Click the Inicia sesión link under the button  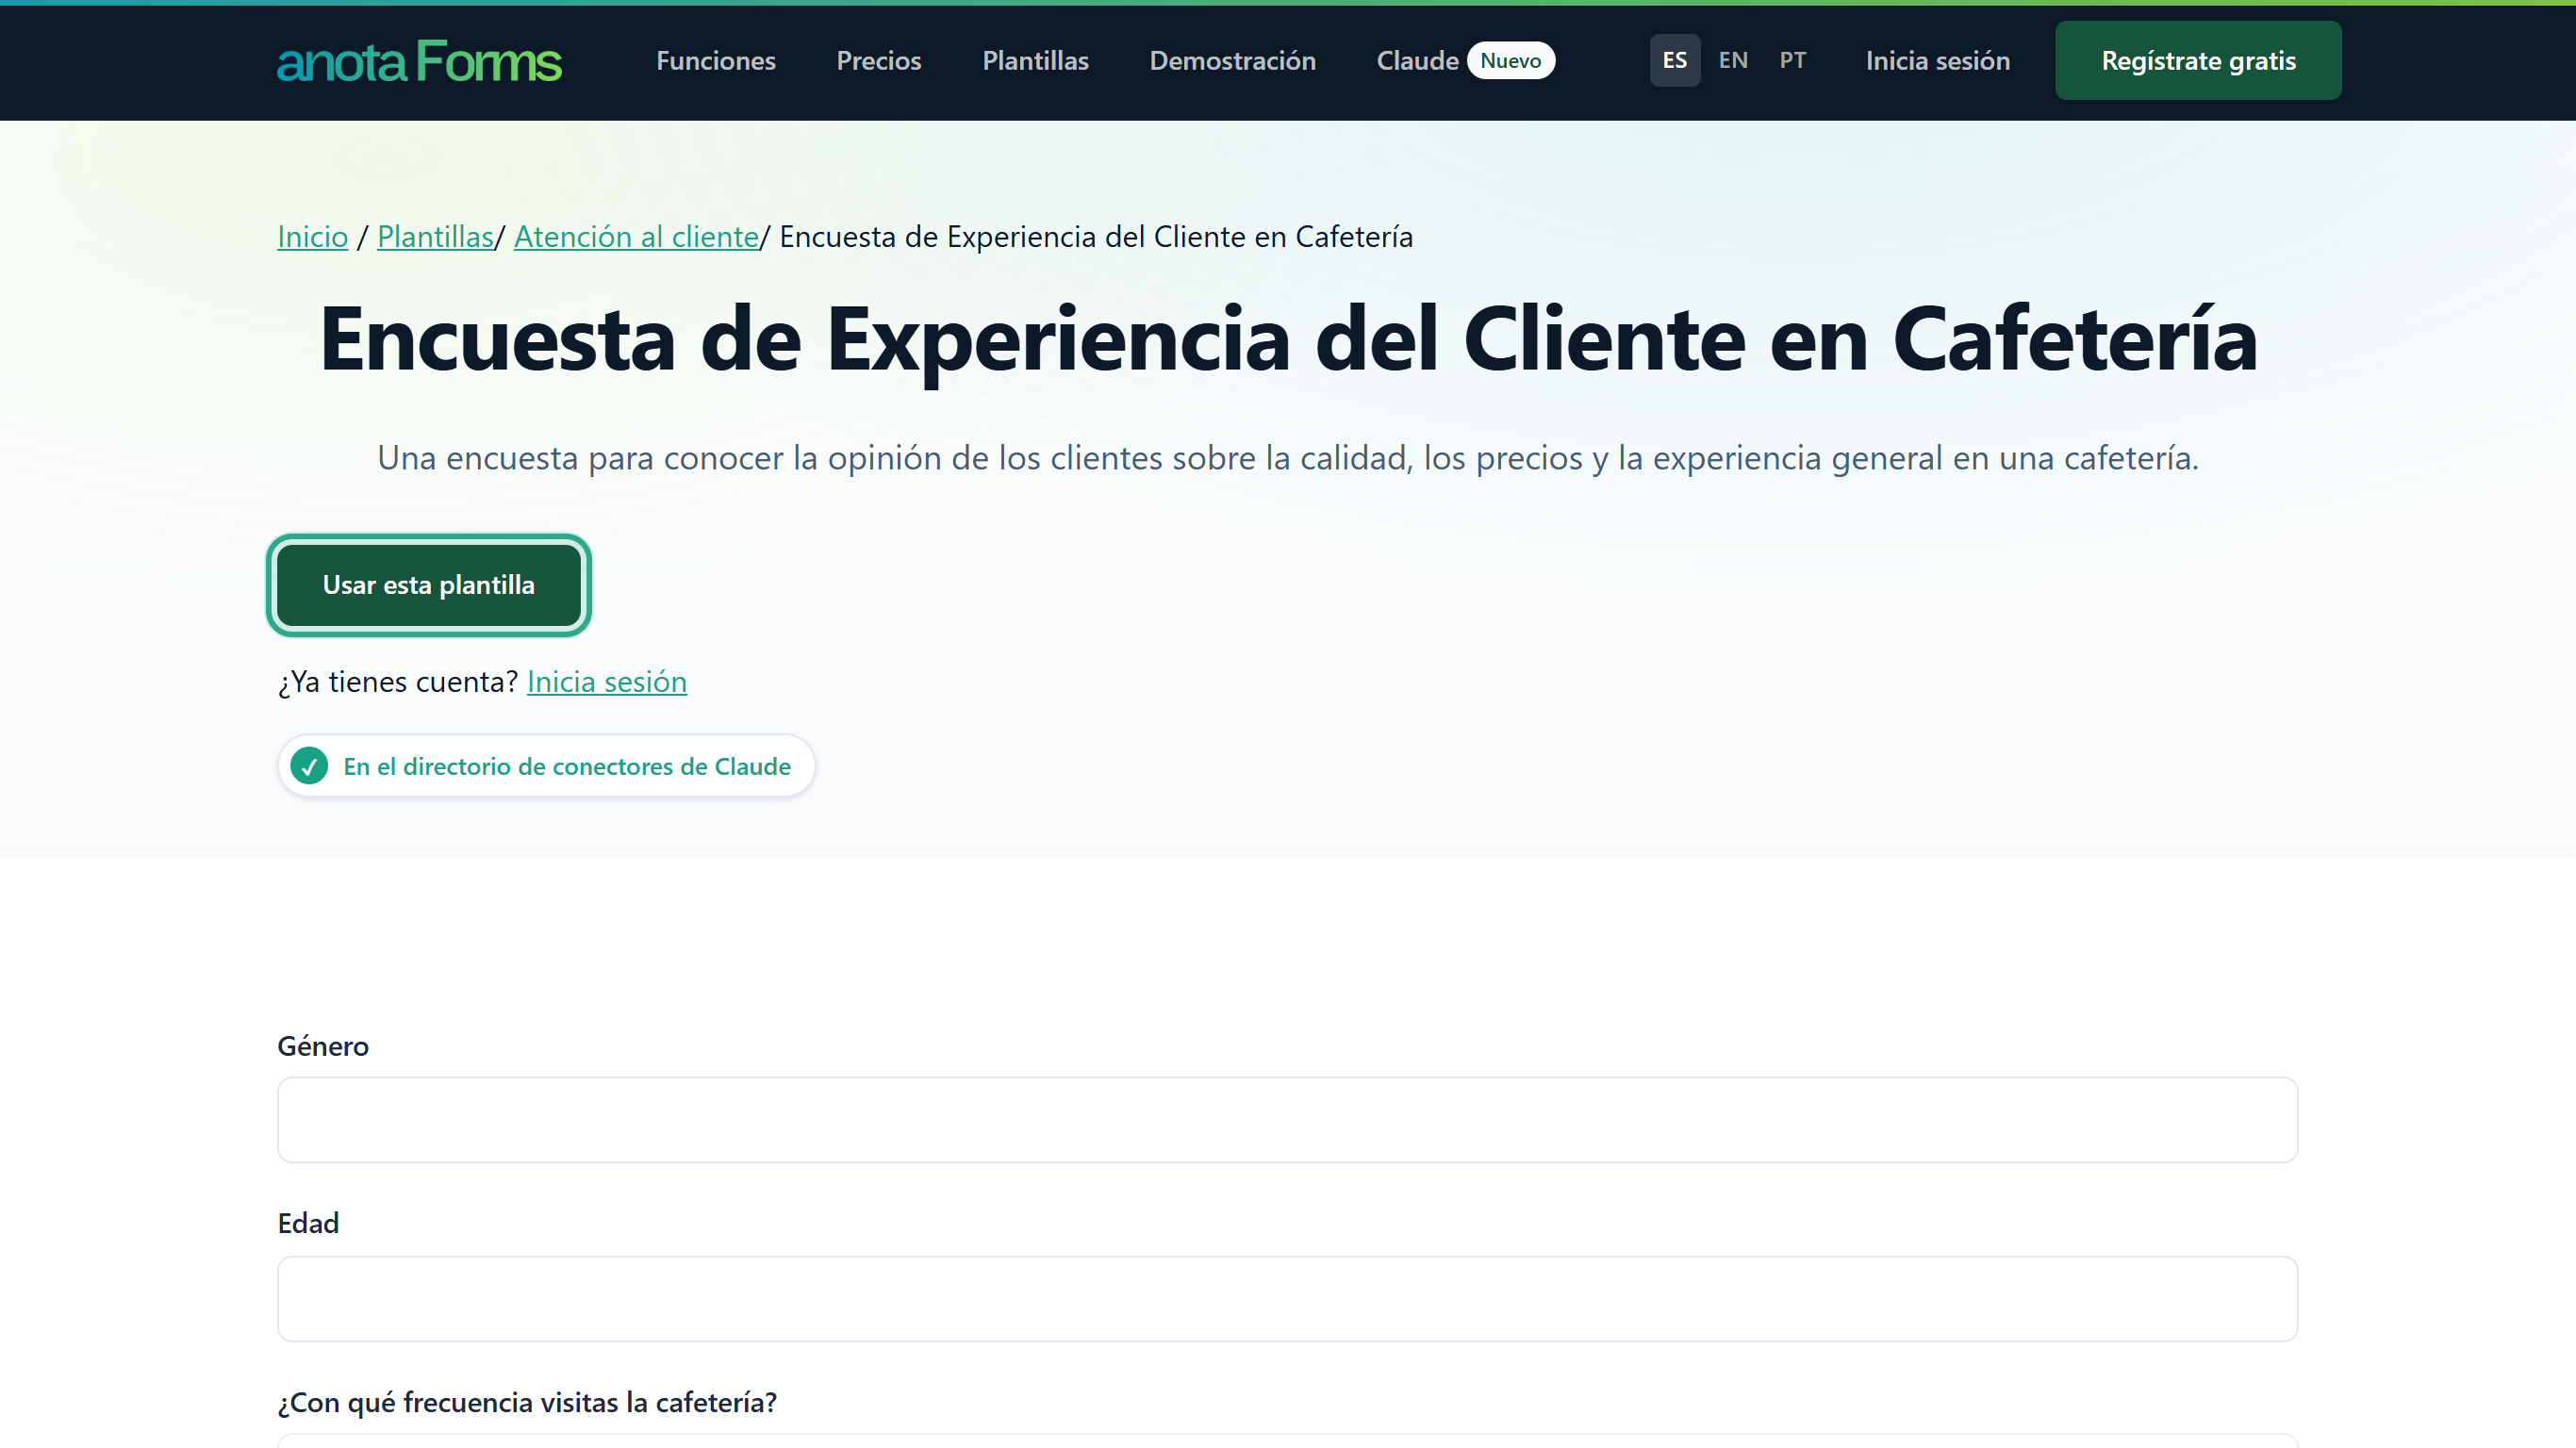click(606, 682)
